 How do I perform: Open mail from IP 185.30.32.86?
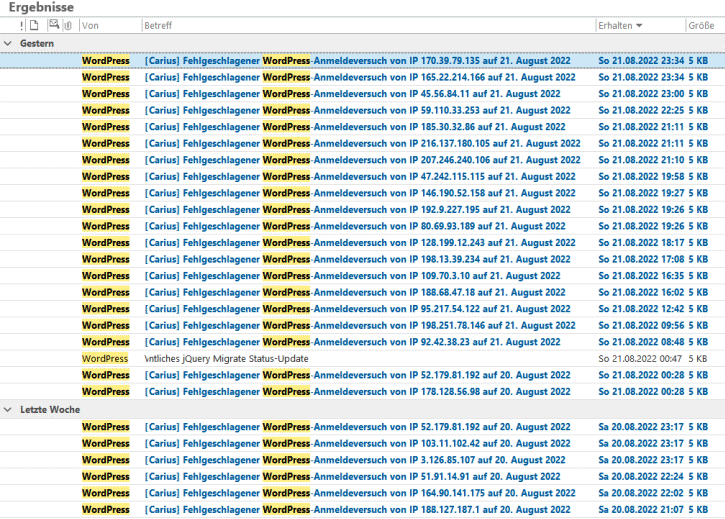click(362, 127)
